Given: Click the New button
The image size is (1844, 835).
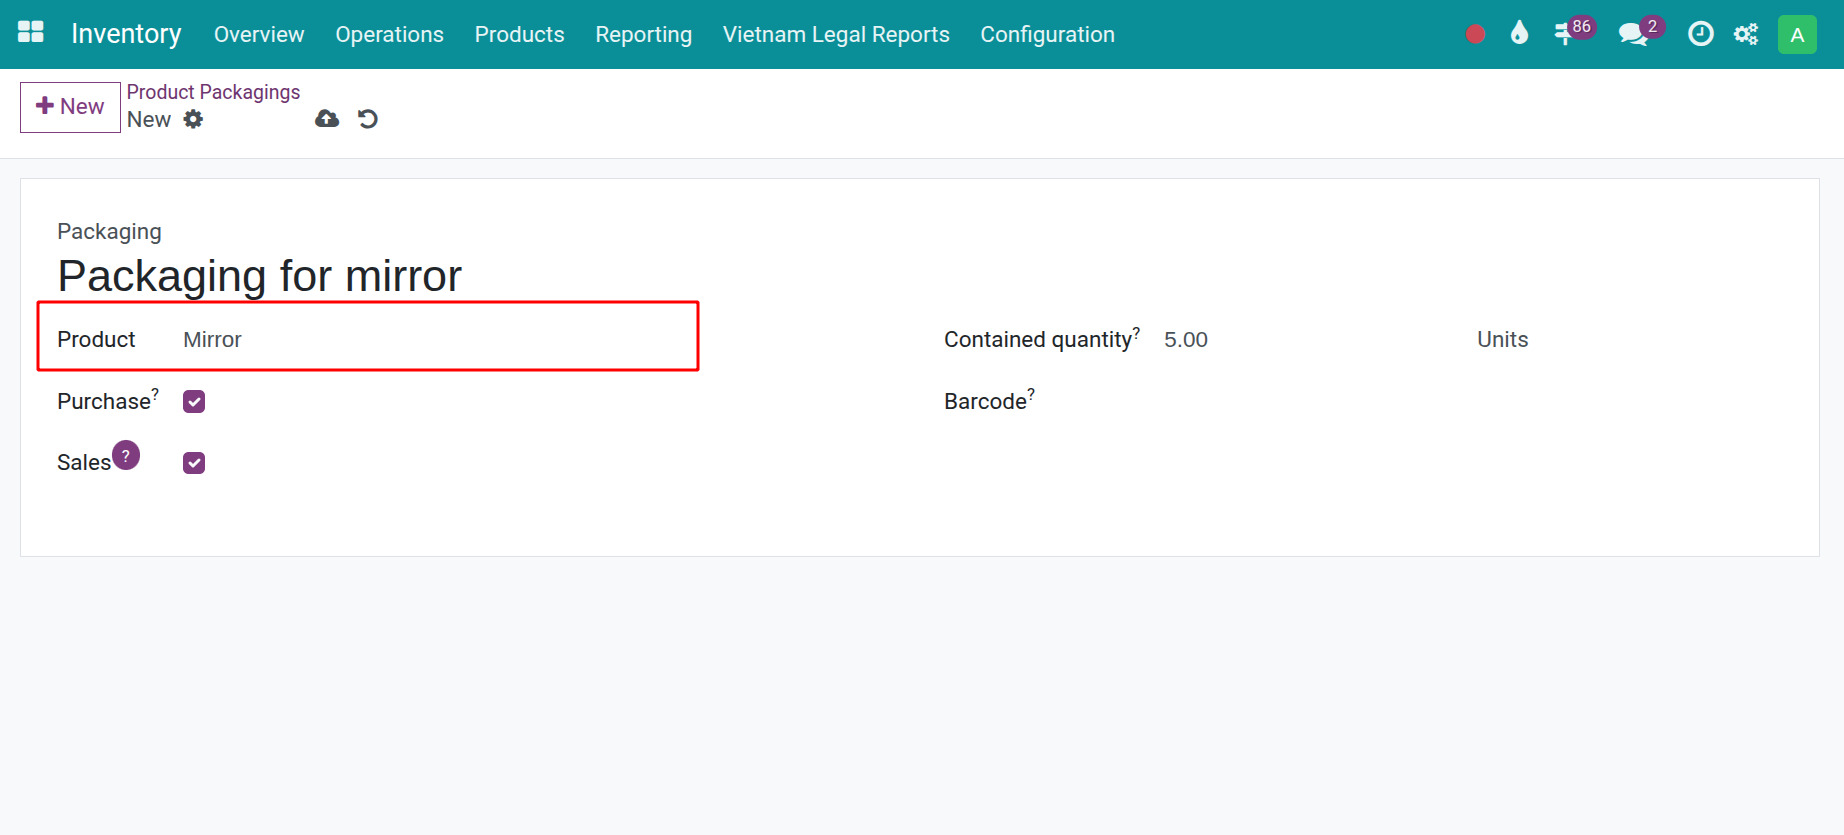Looking at the screenshot, I should (x=70, y=107).
